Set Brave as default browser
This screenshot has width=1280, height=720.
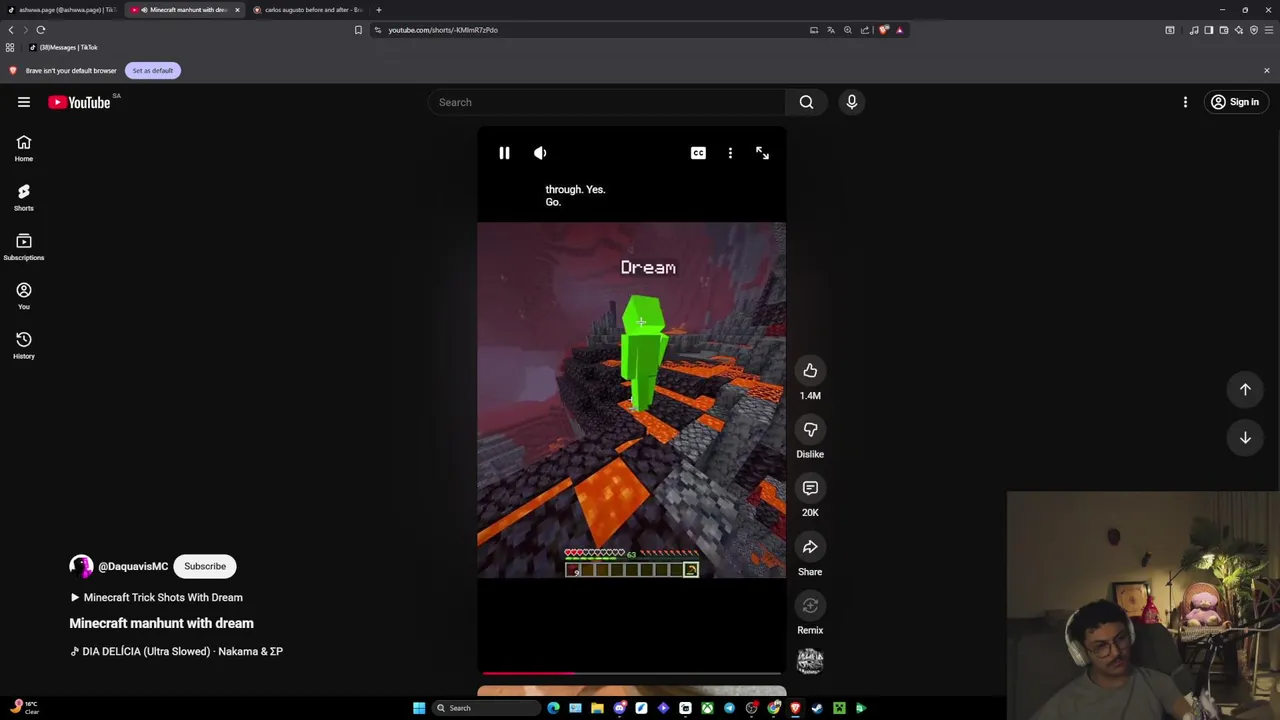[x=153, y=71]
